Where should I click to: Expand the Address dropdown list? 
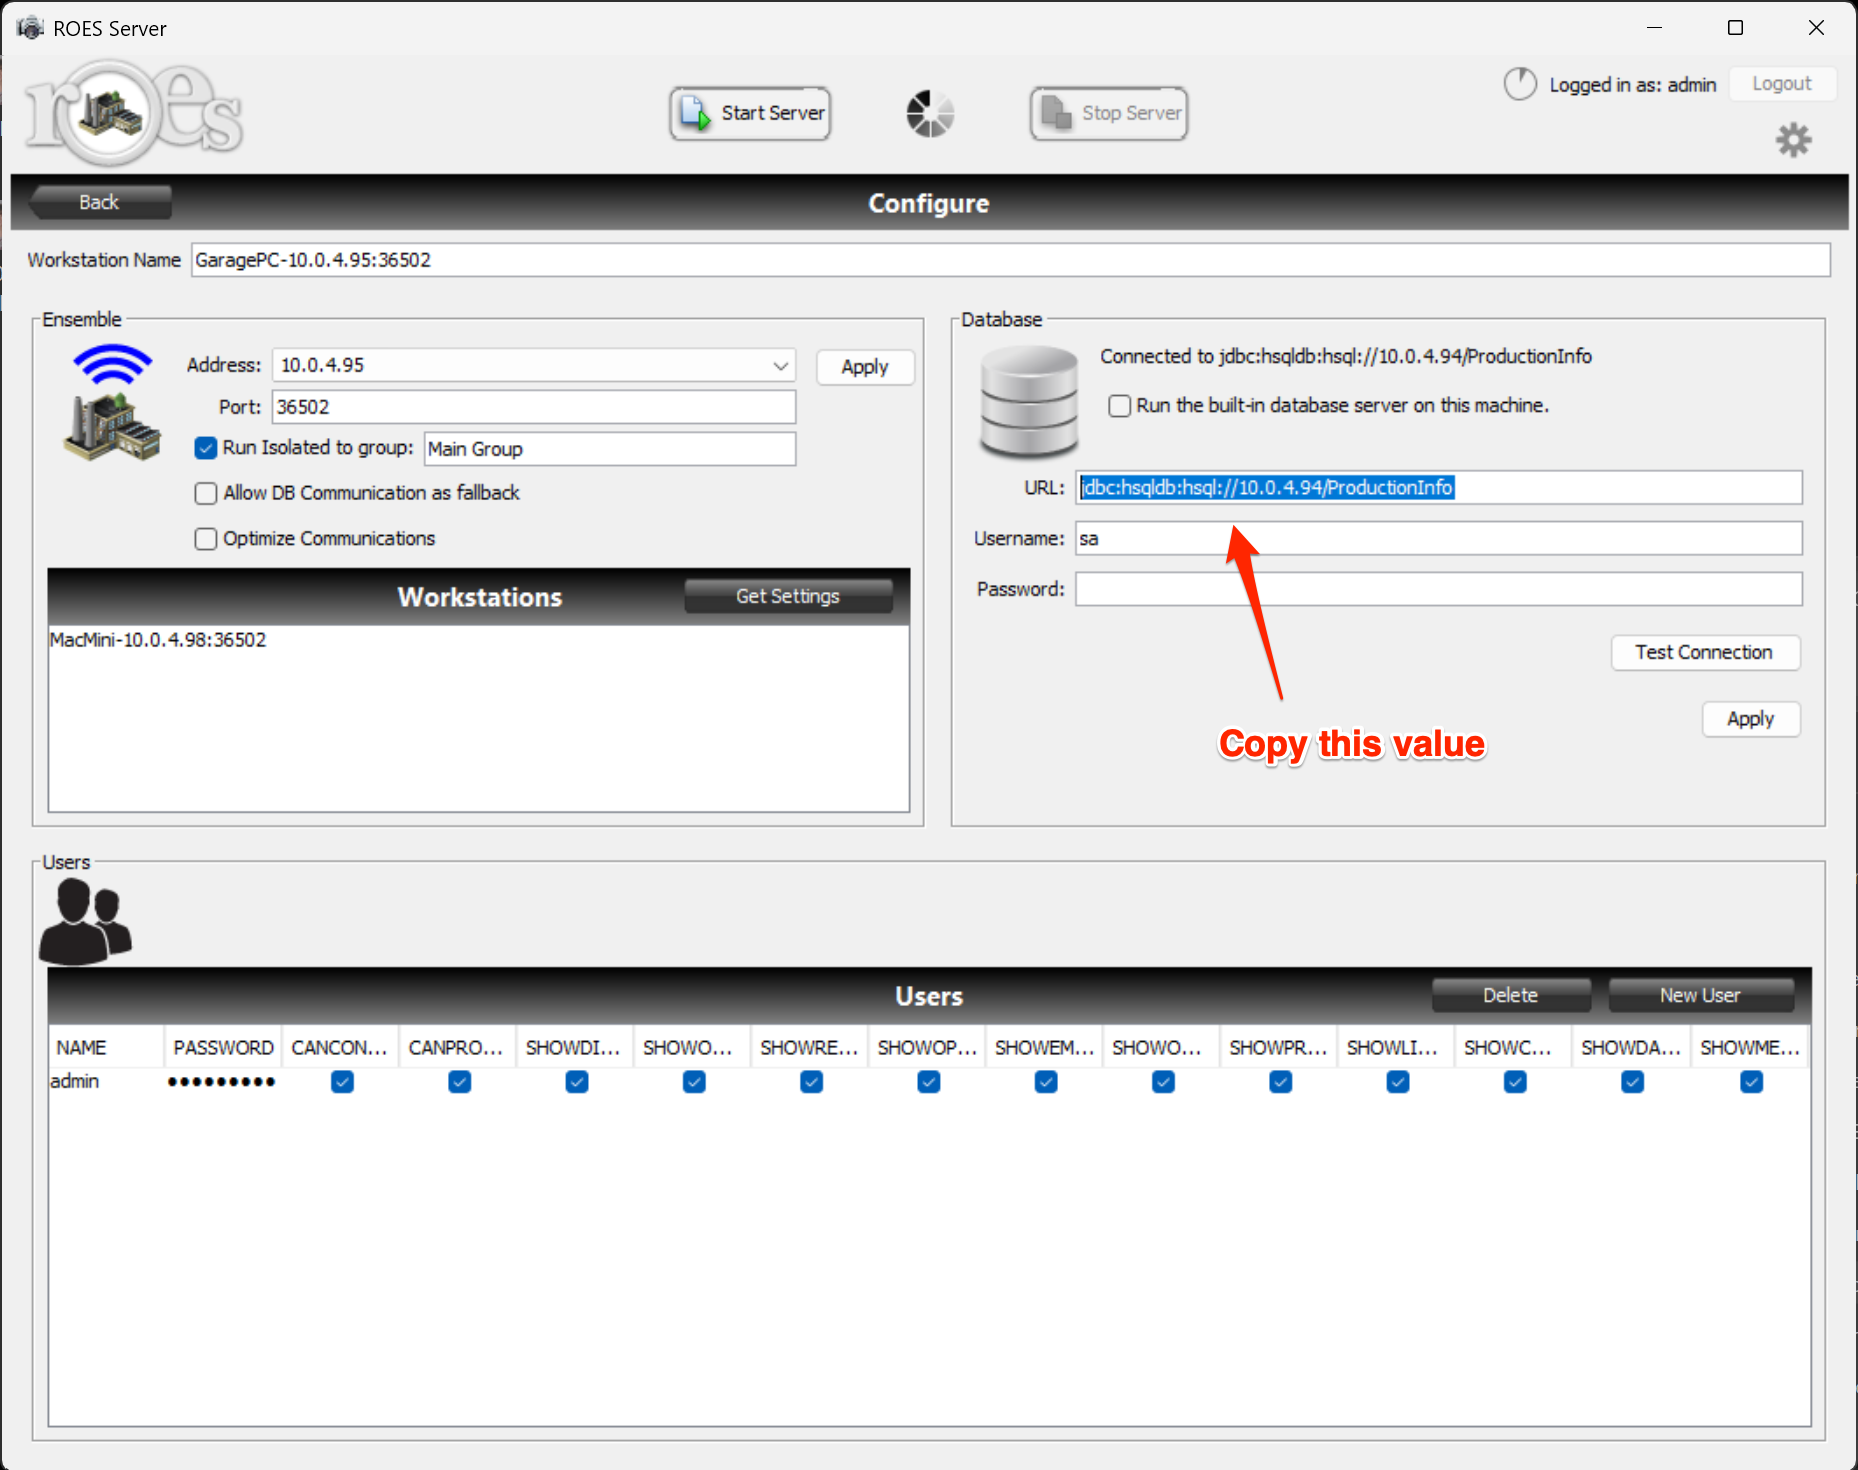(x=780, y=366)
